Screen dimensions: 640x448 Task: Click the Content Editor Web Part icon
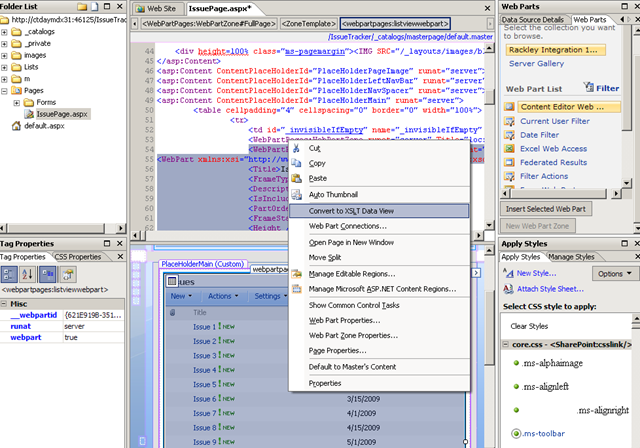[x=509, y=107]
